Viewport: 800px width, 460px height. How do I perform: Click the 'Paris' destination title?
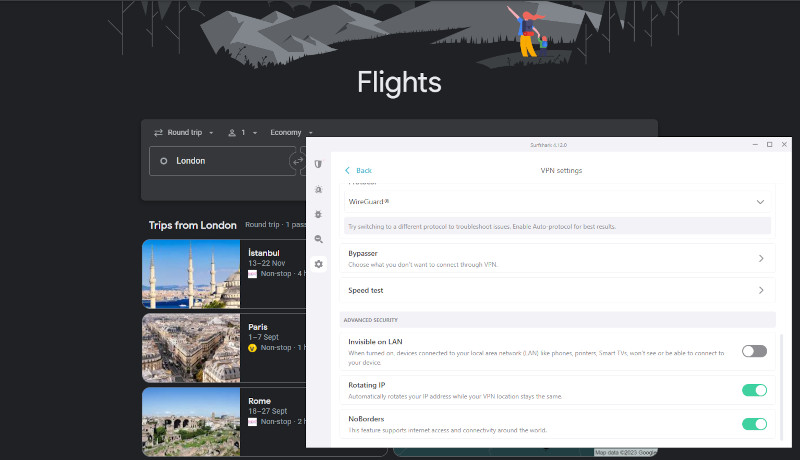click(258, 327)
